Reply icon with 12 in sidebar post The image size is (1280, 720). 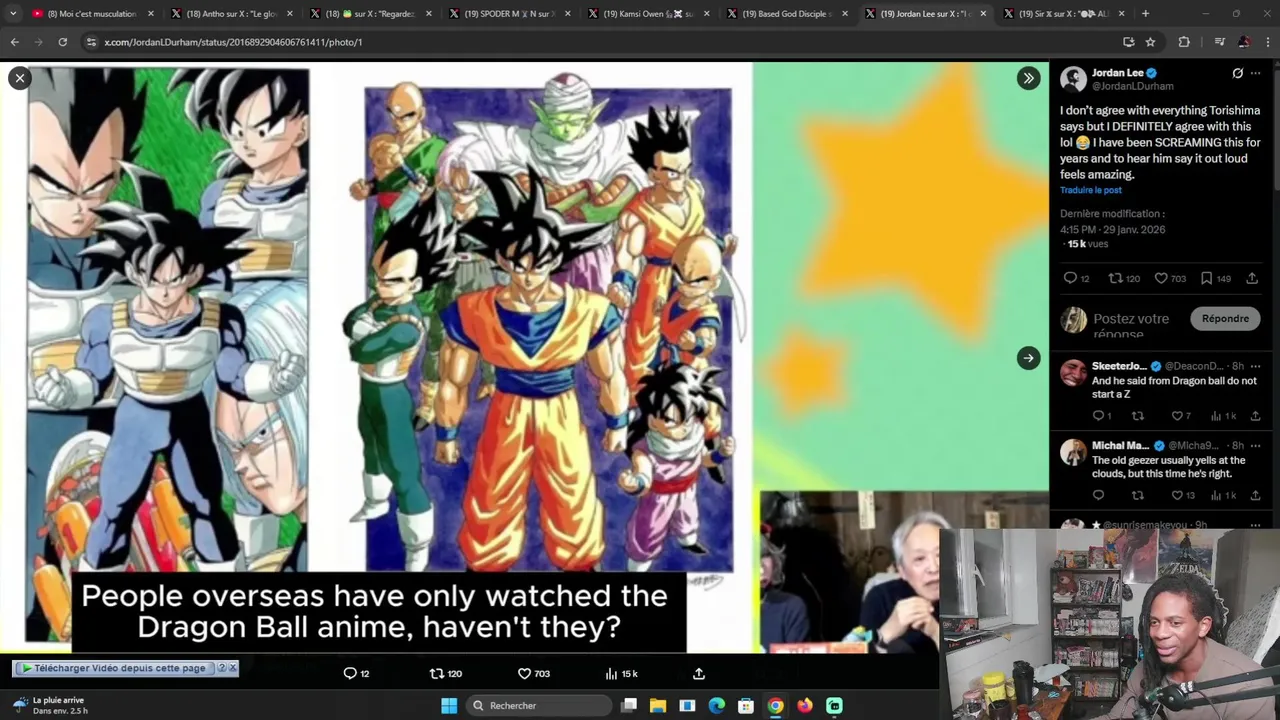(1076, 278)
